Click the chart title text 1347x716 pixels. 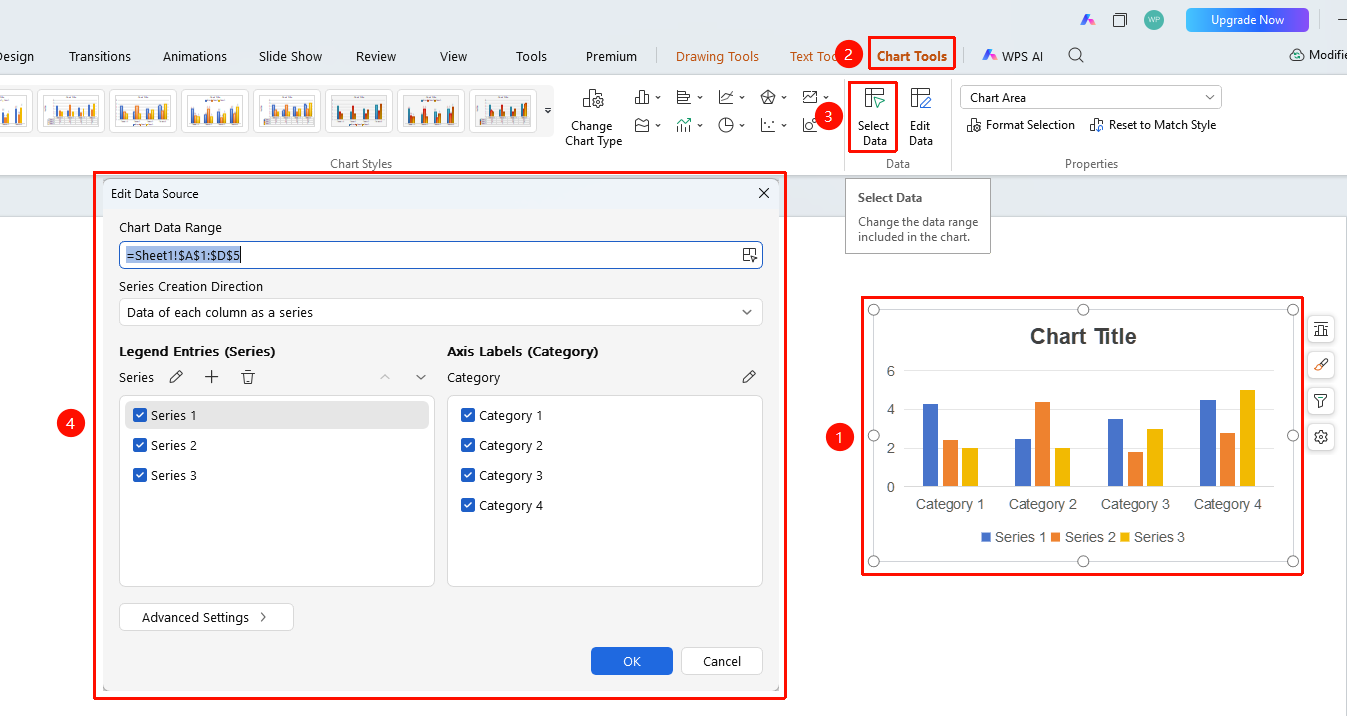point(1083,337)
